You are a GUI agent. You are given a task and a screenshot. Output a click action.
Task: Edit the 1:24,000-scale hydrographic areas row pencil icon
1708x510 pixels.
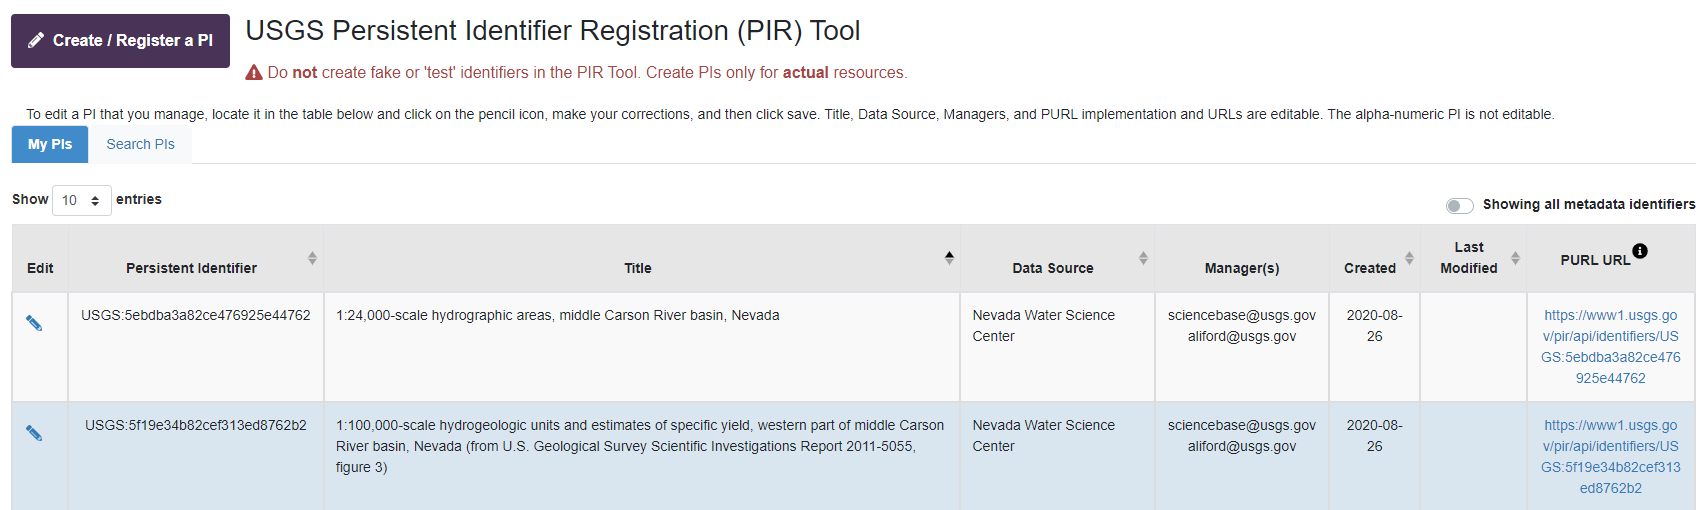pyautogui.click(x=34, y=323)
